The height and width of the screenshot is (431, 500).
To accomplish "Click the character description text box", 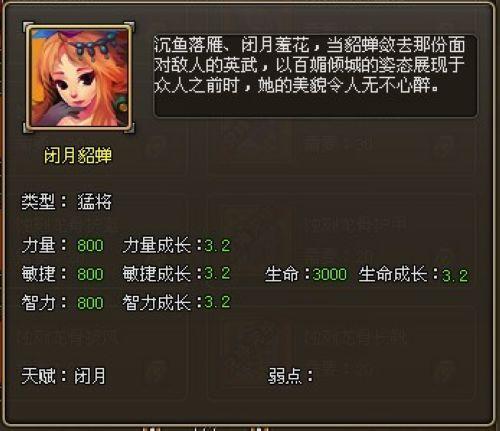I will tap(315, 76).
